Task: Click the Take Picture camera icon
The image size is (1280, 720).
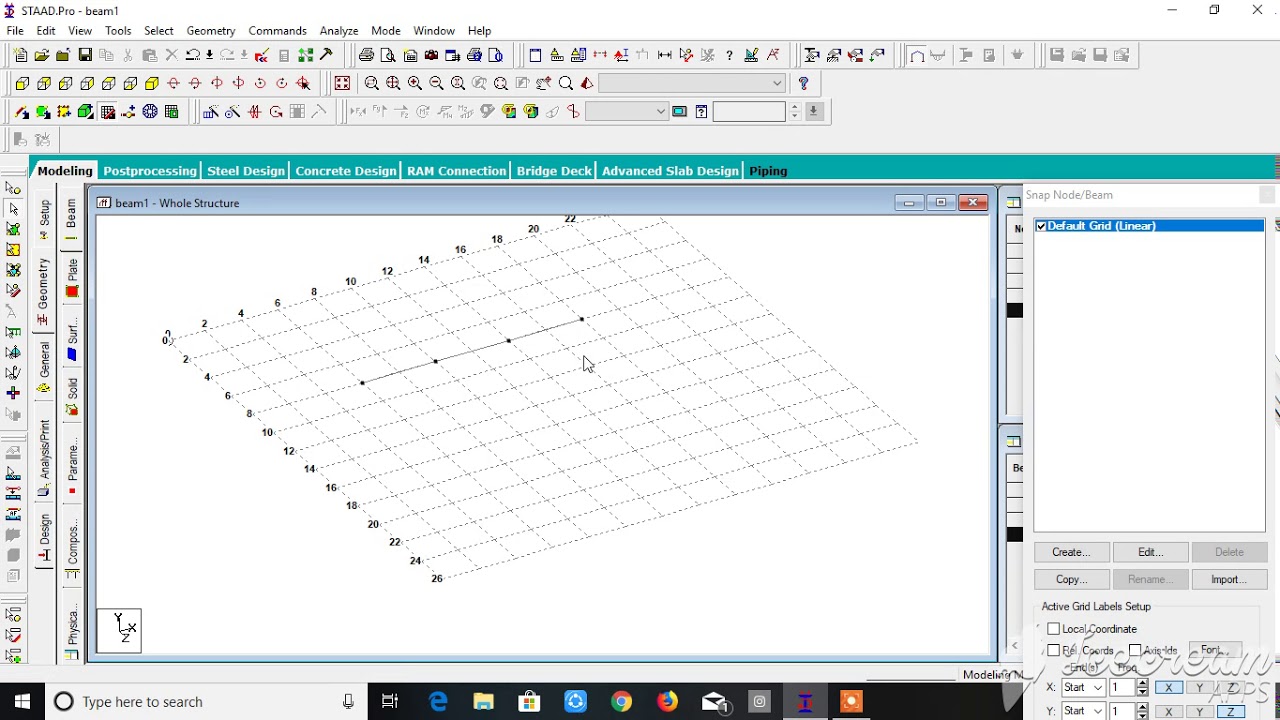Action: point(431,55)
